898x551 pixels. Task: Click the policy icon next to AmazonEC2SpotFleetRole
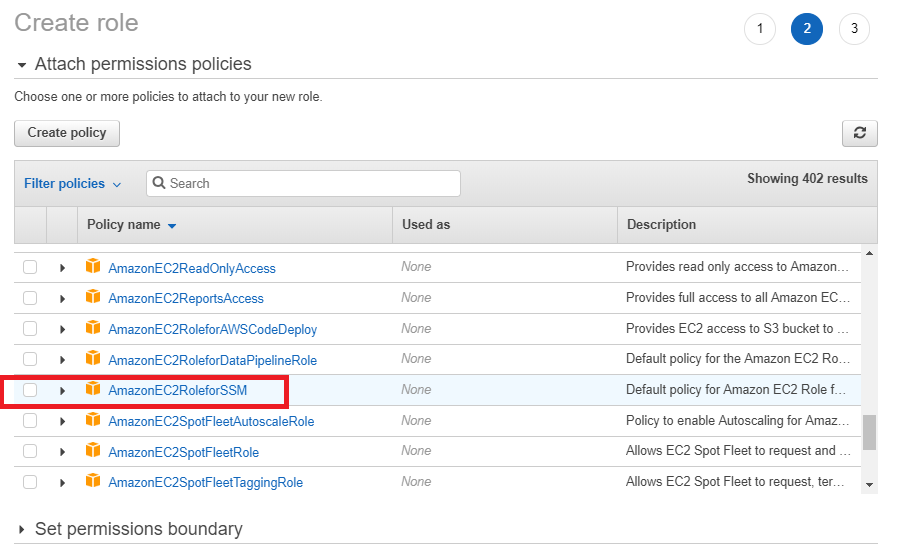93,451
